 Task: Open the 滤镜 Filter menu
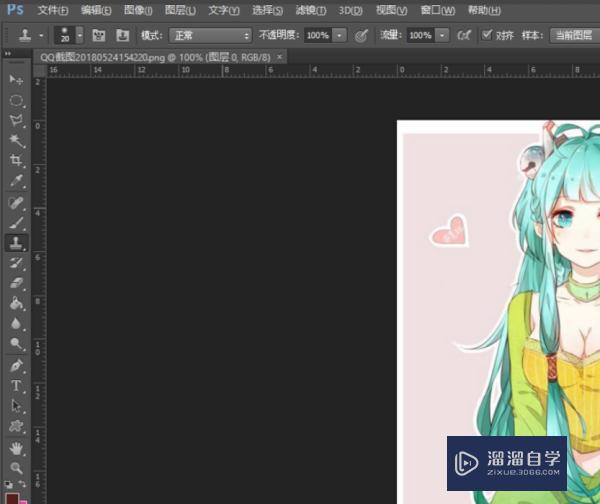click(311, 10)
